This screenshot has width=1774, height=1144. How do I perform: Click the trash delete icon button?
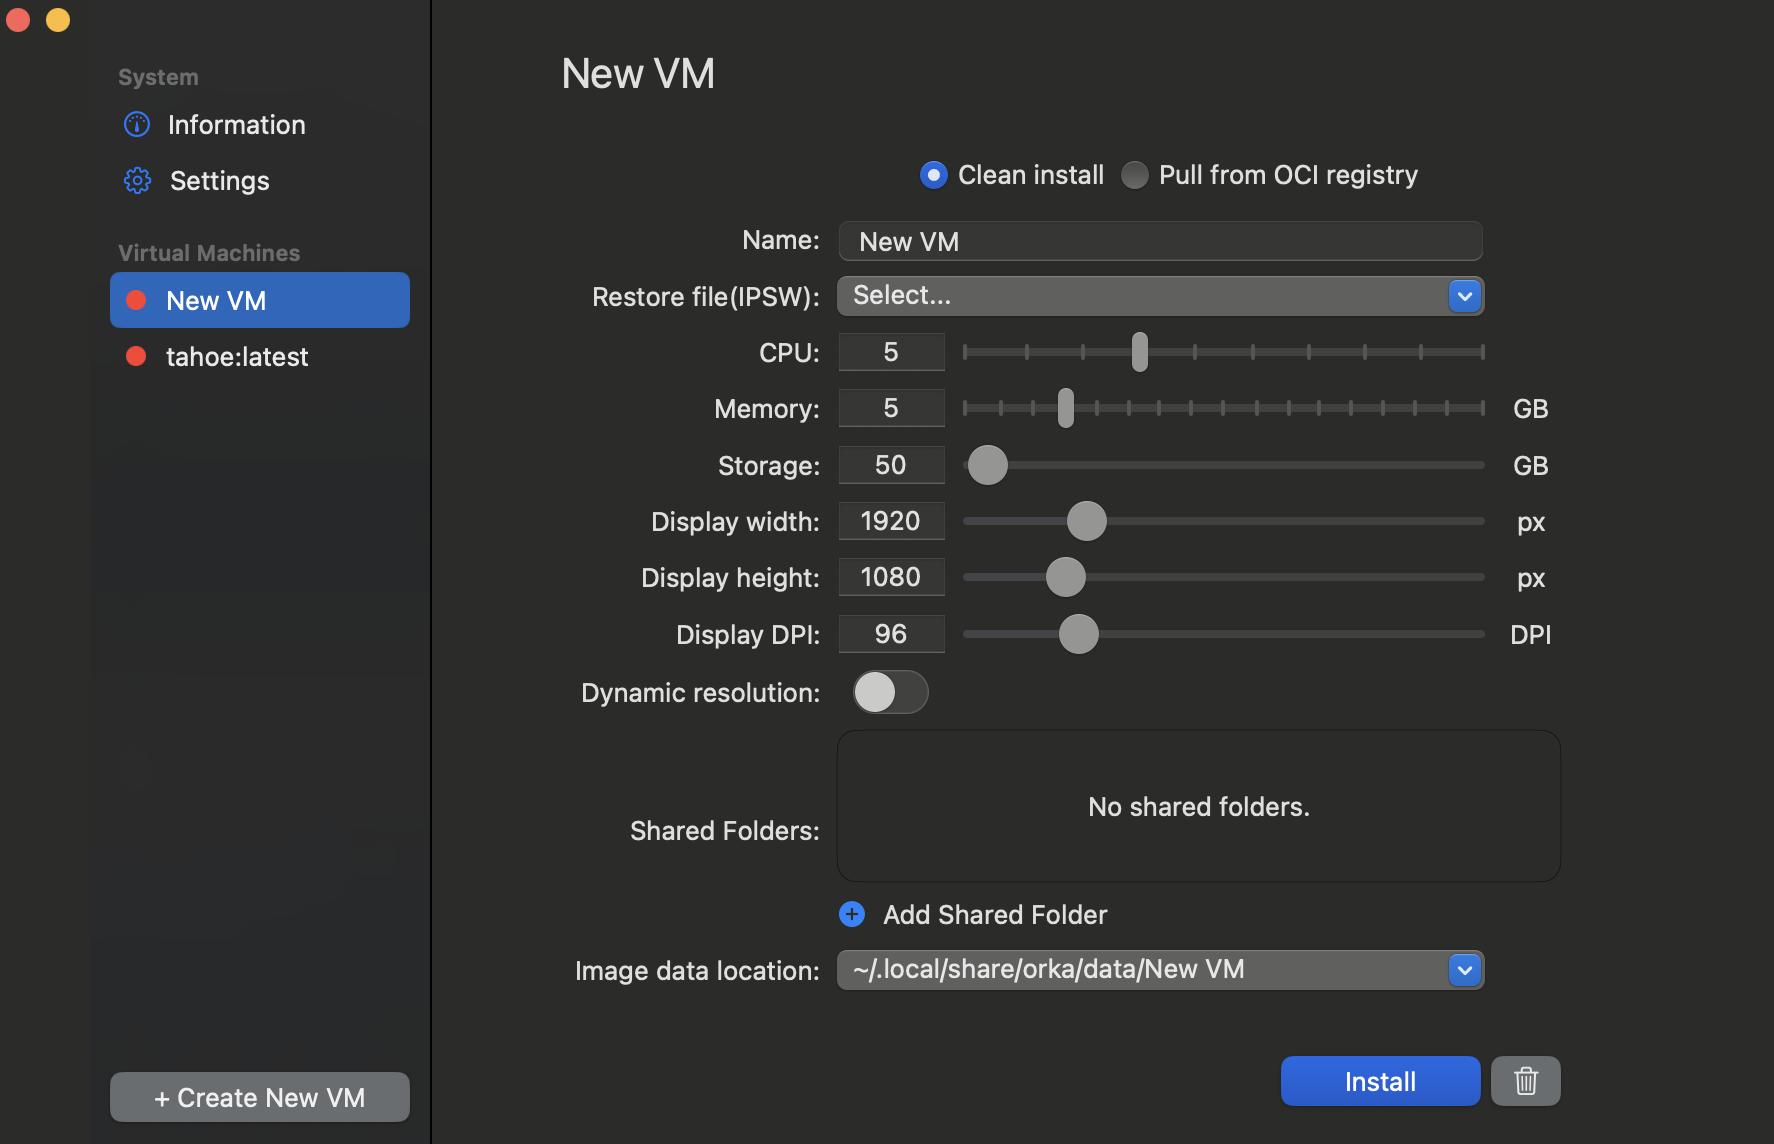click(1525, 1081)
